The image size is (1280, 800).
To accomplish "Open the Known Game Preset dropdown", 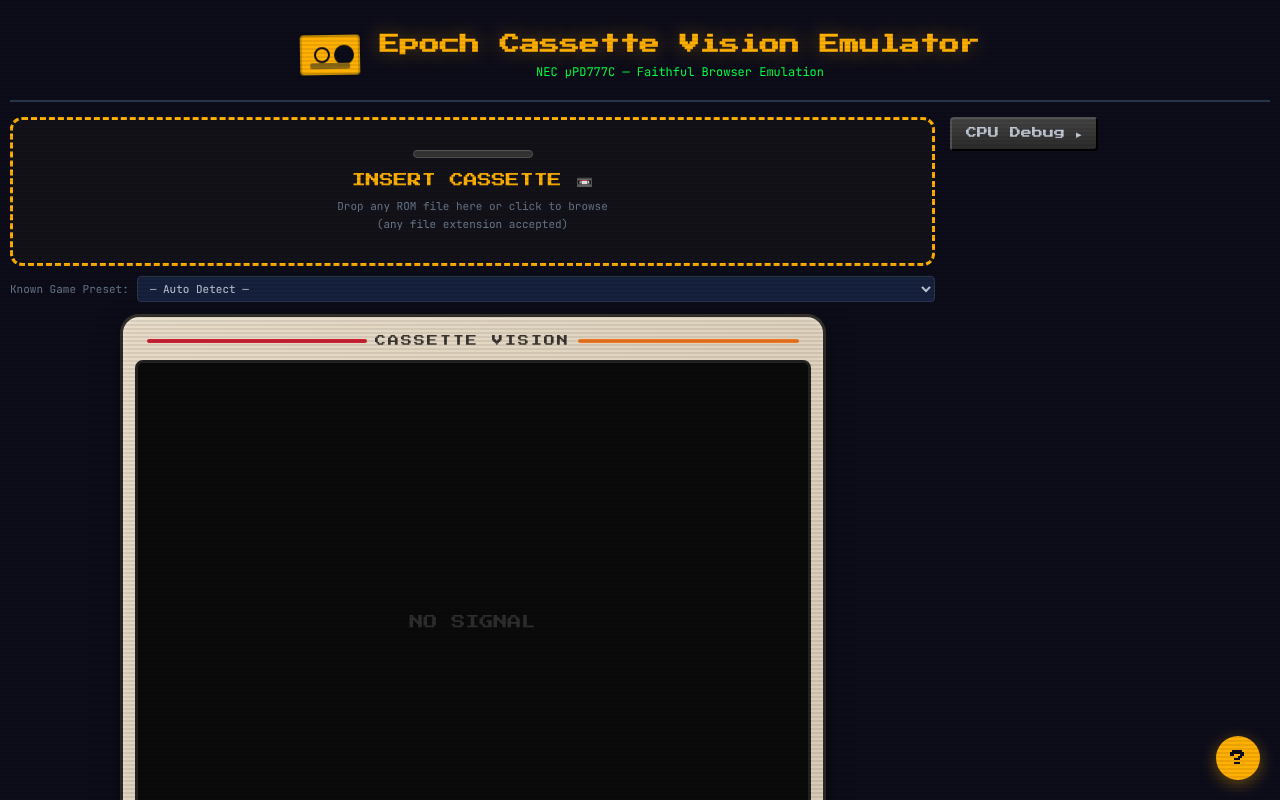I will tap(535, 289).
